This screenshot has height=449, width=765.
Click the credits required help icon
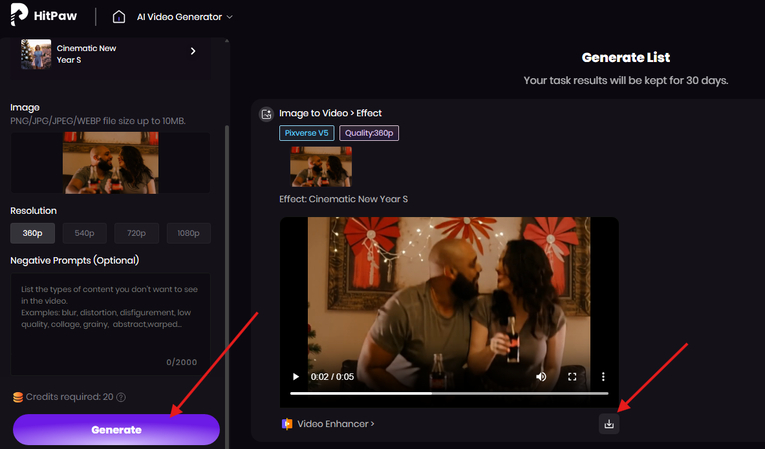(121, 397)
